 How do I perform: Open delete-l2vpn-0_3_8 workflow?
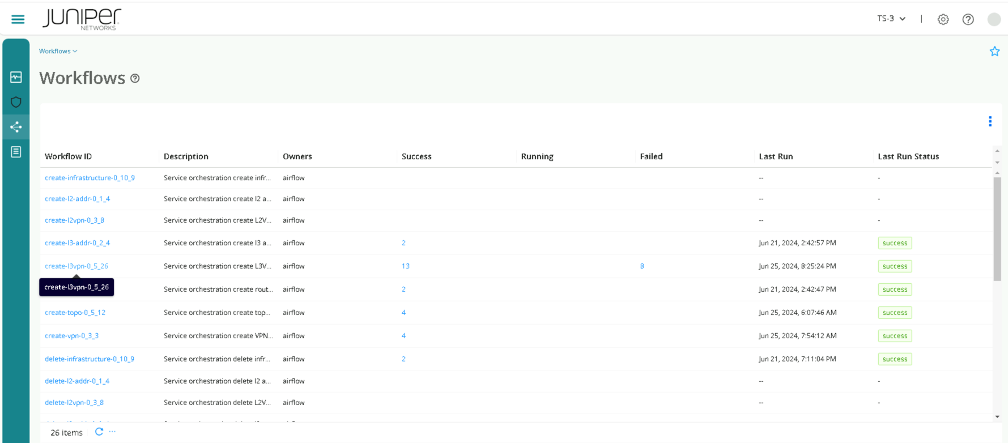75,402
